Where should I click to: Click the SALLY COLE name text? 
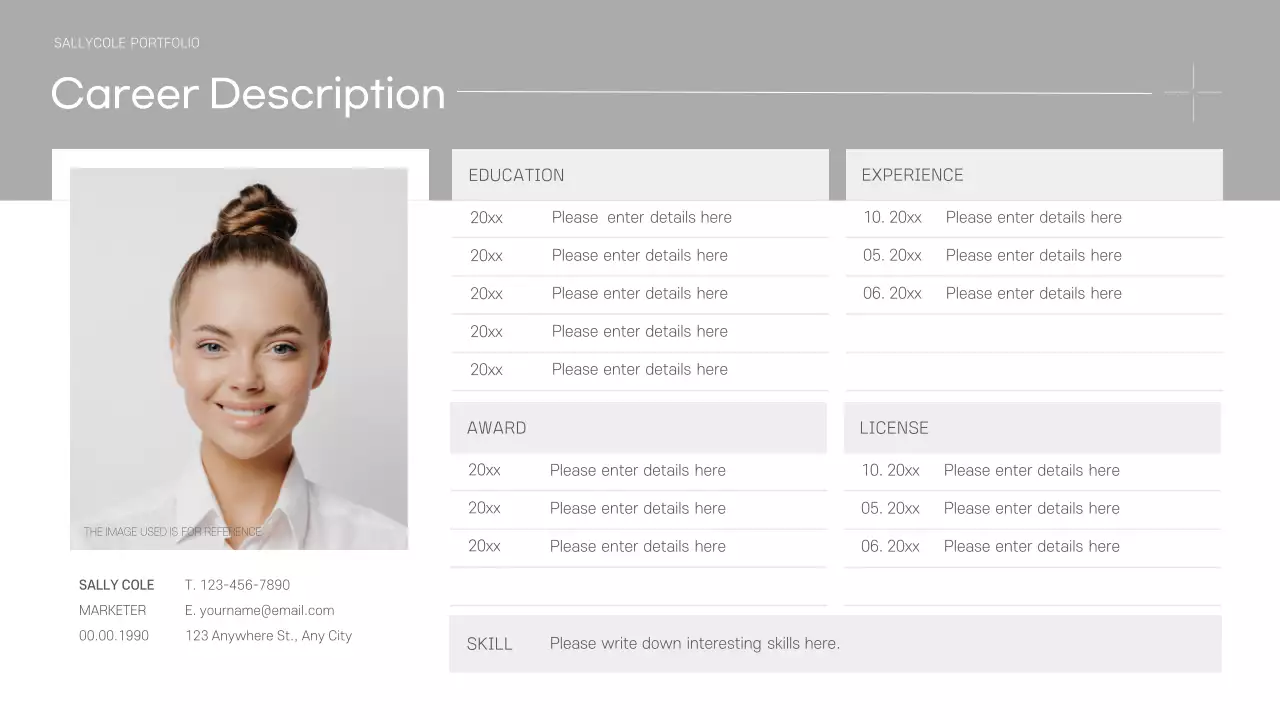click(x=116, y=585)
